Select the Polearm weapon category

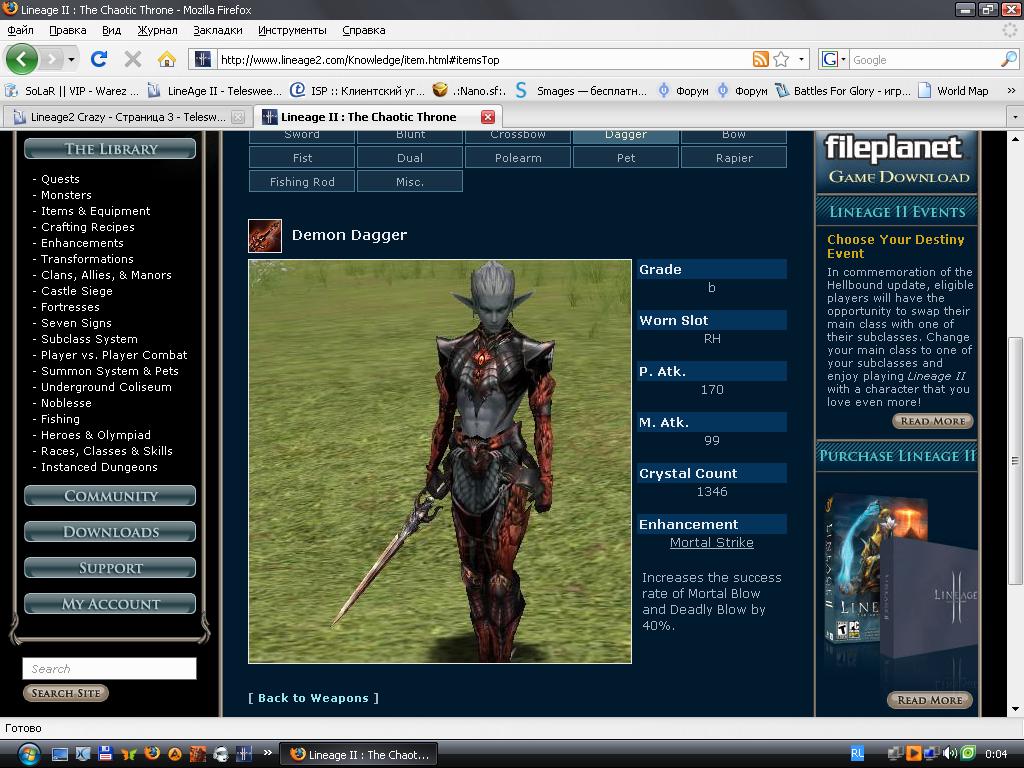tap(518, 158)
